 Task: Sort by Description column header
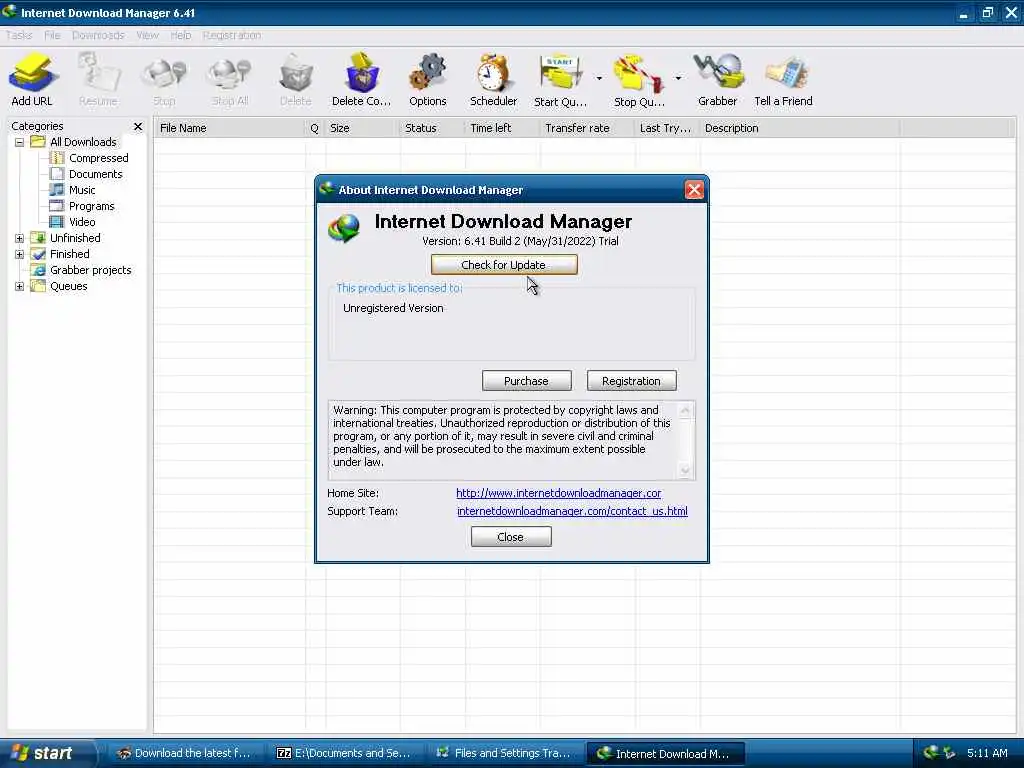[x=799, y=128]
